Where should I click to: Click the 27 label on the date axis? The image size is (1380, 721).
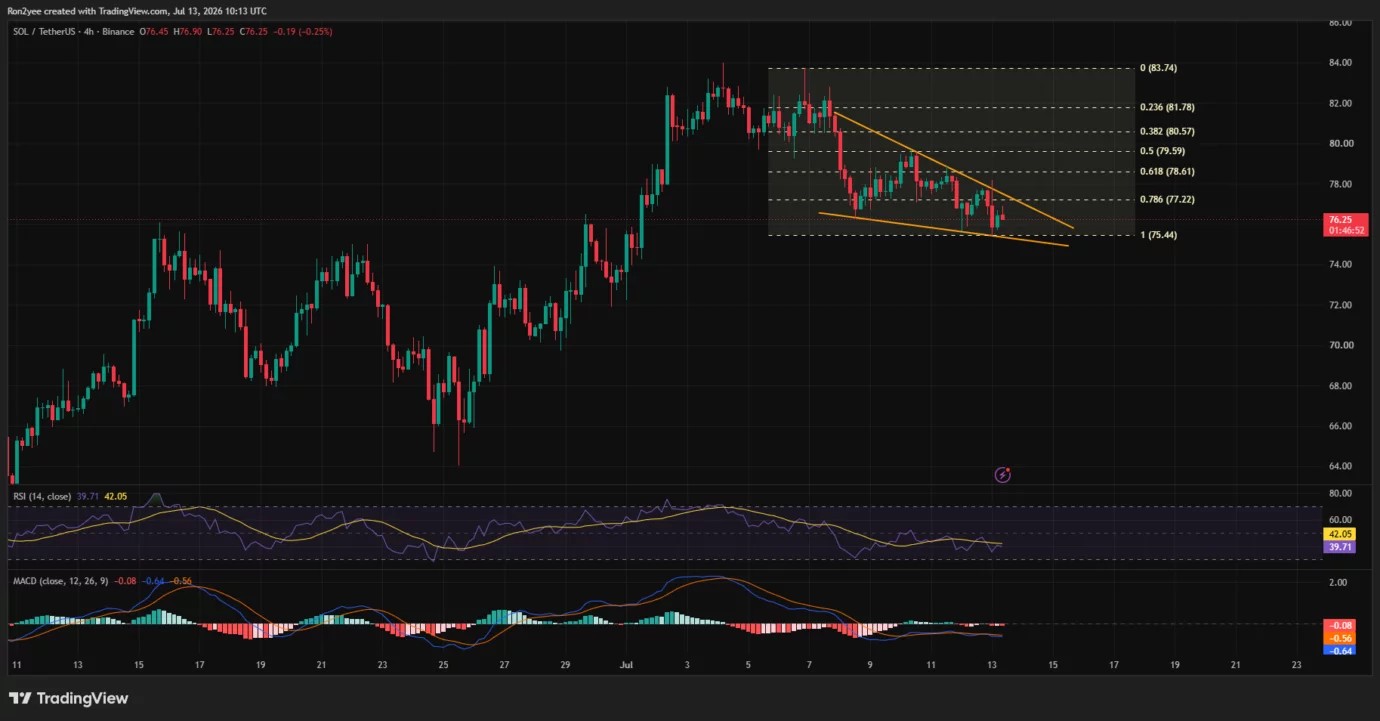pos(504,664)
